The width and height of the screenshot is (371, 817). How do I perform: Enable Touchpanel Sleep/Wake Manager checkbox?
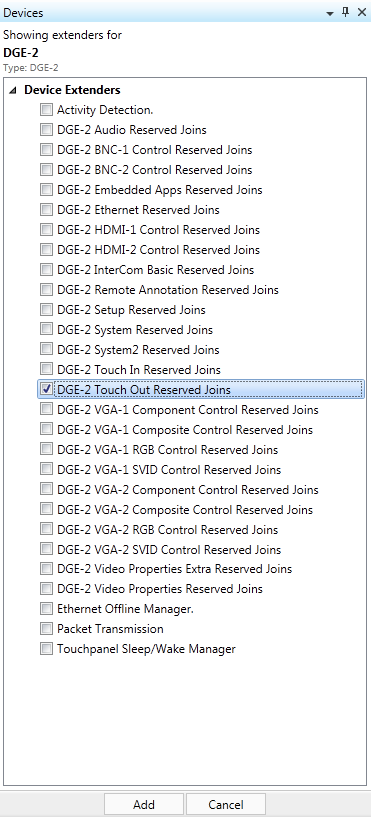(46, 649)
